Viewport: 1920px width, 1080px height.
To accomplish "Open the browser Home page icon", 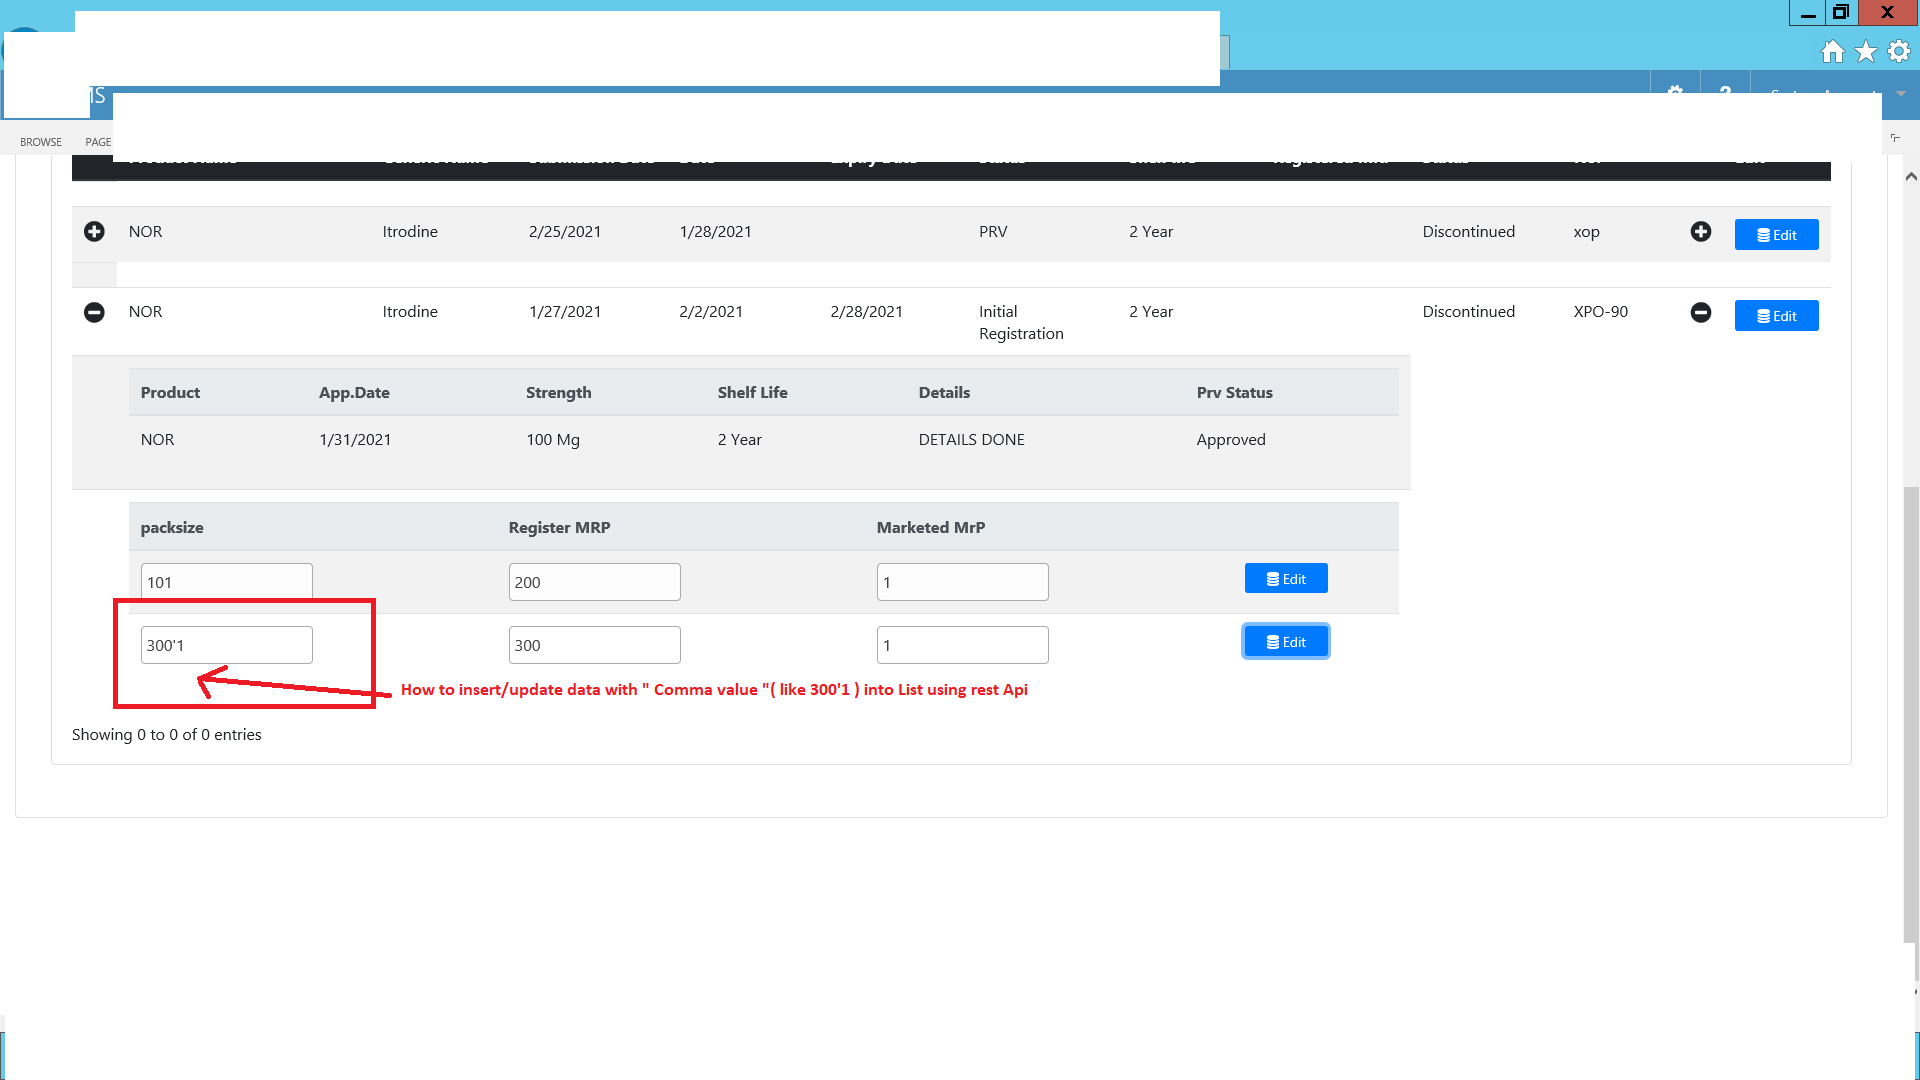I will (x=1833, y=51).
